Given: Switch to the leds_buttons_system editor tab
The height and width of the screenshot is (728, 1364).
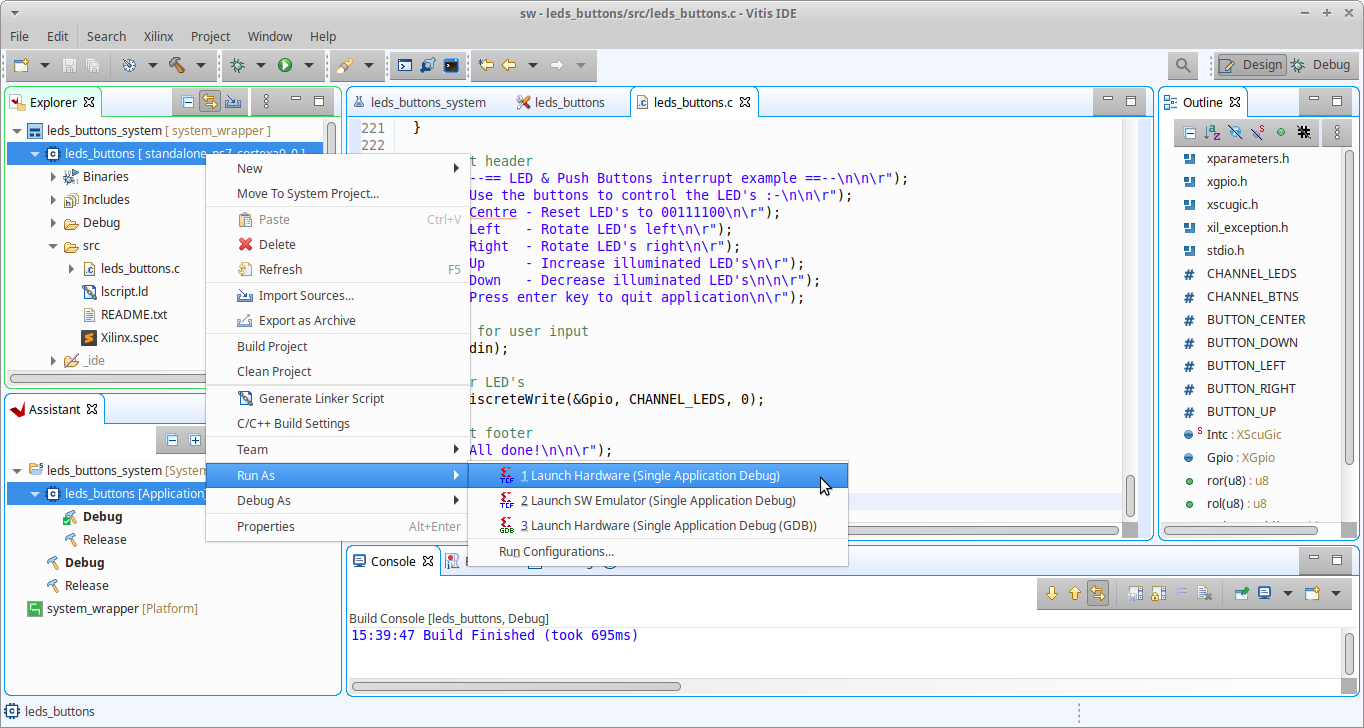Looking at the screenshot, I should [427, 102].
